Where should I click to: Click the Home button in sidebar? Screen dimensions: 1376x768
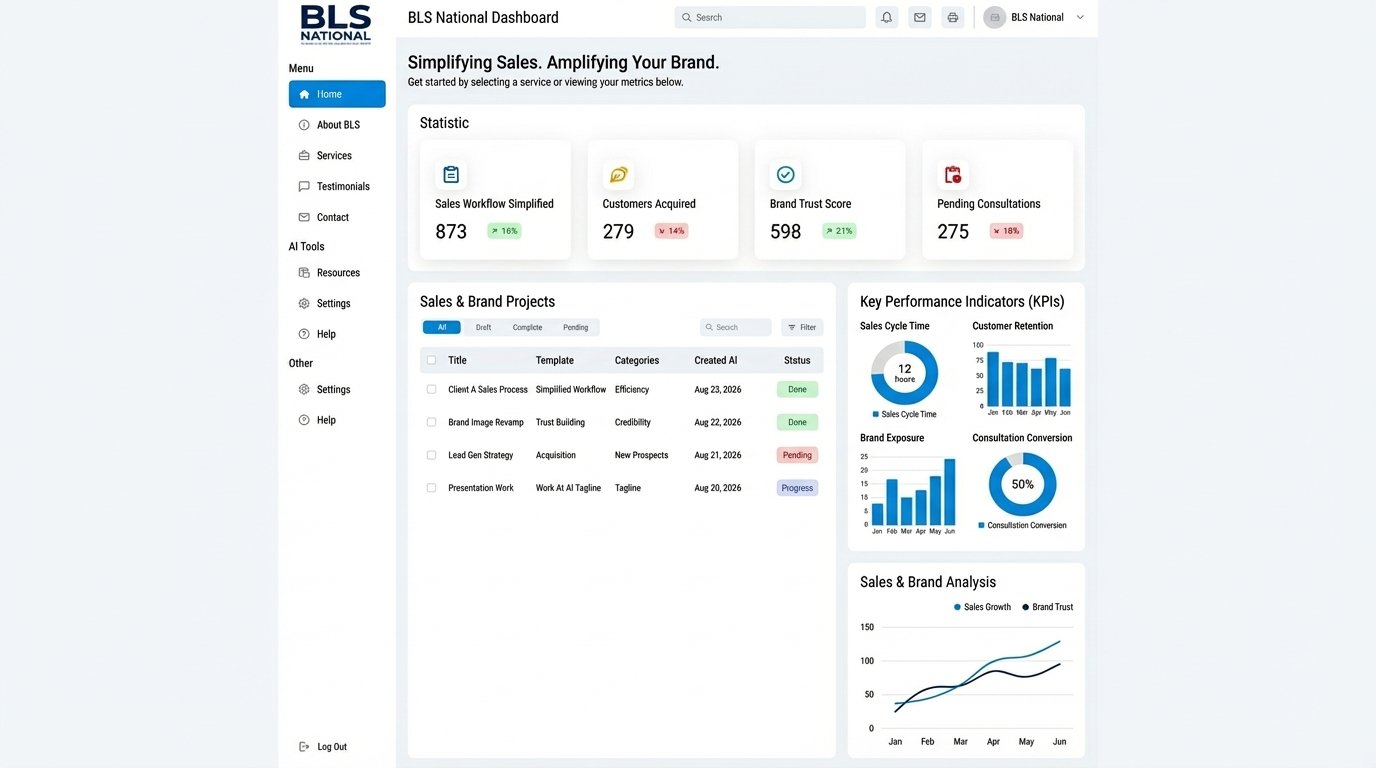pyautogui.click(x=337, y=94)
